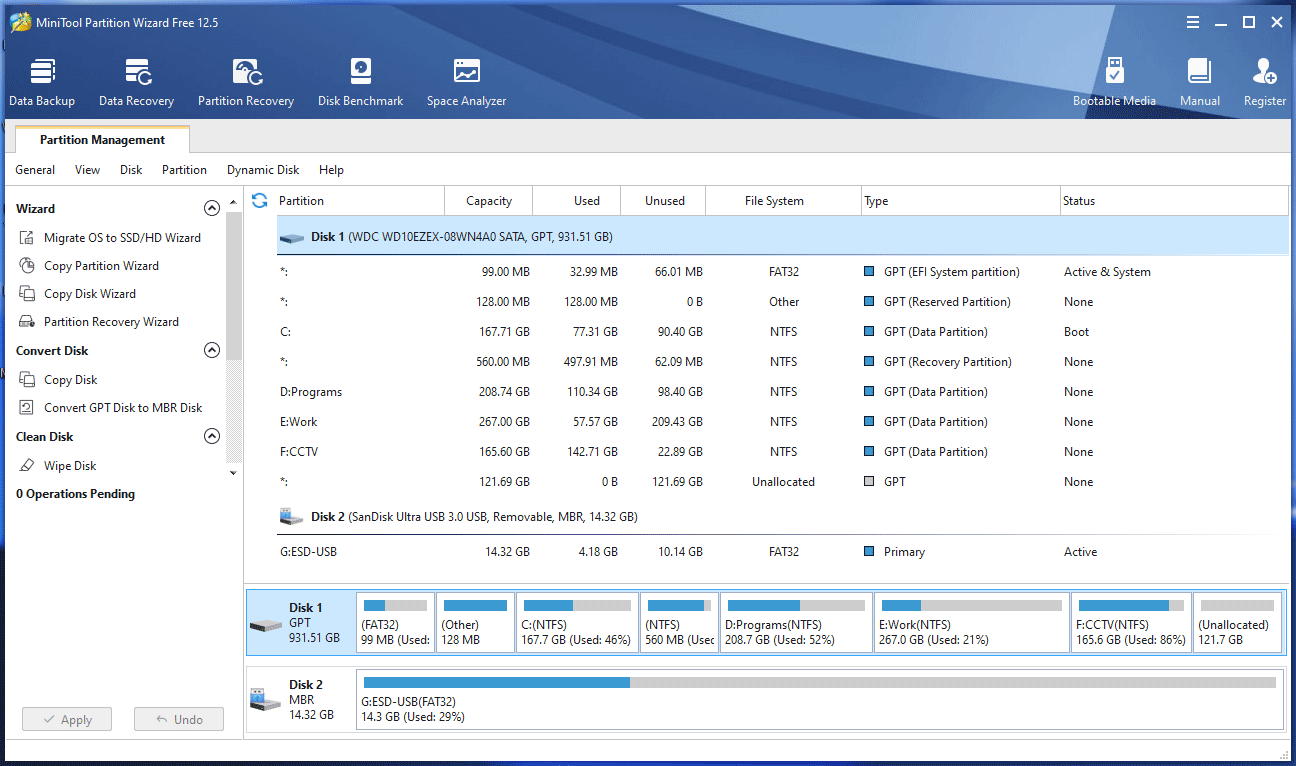Start the Disk Benchmark tool
Image resolution: width=1296 pixels, height=766 pixels.
pyautogui.click(x=360, y=83)
